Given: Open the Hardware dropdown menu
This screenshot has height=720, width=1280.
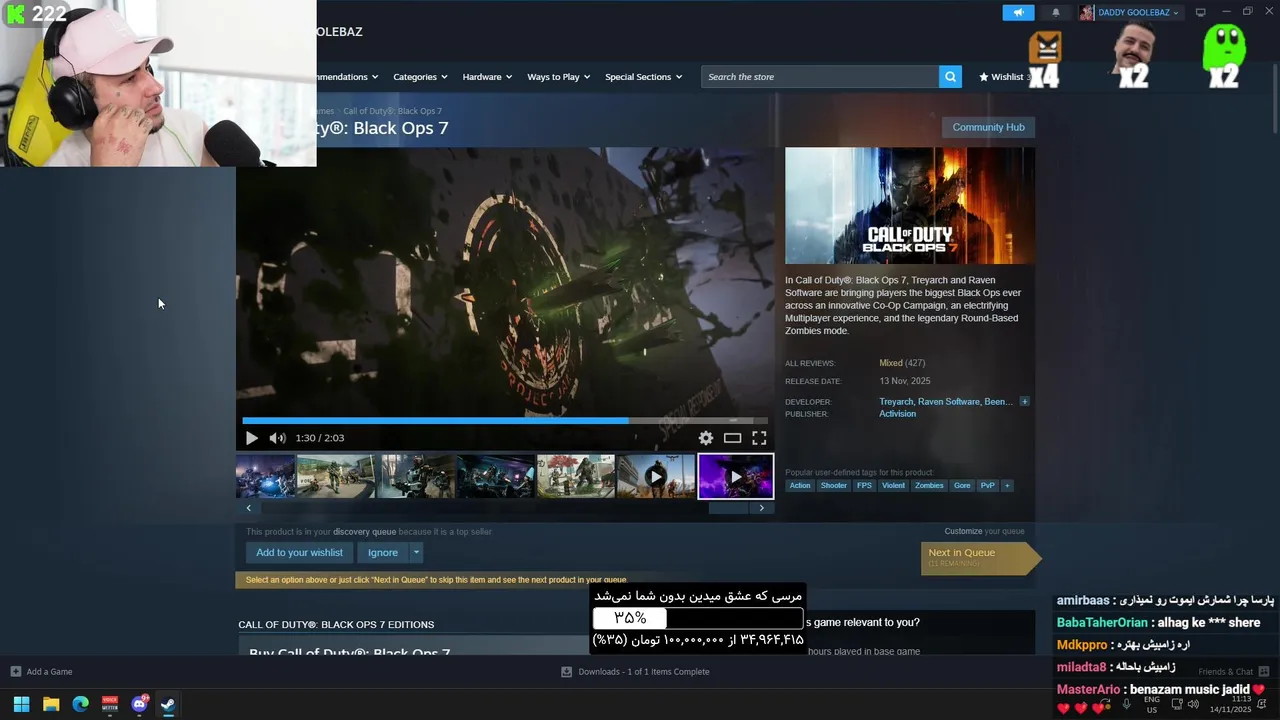Looking at the screenshot, I should coord(487,77).
